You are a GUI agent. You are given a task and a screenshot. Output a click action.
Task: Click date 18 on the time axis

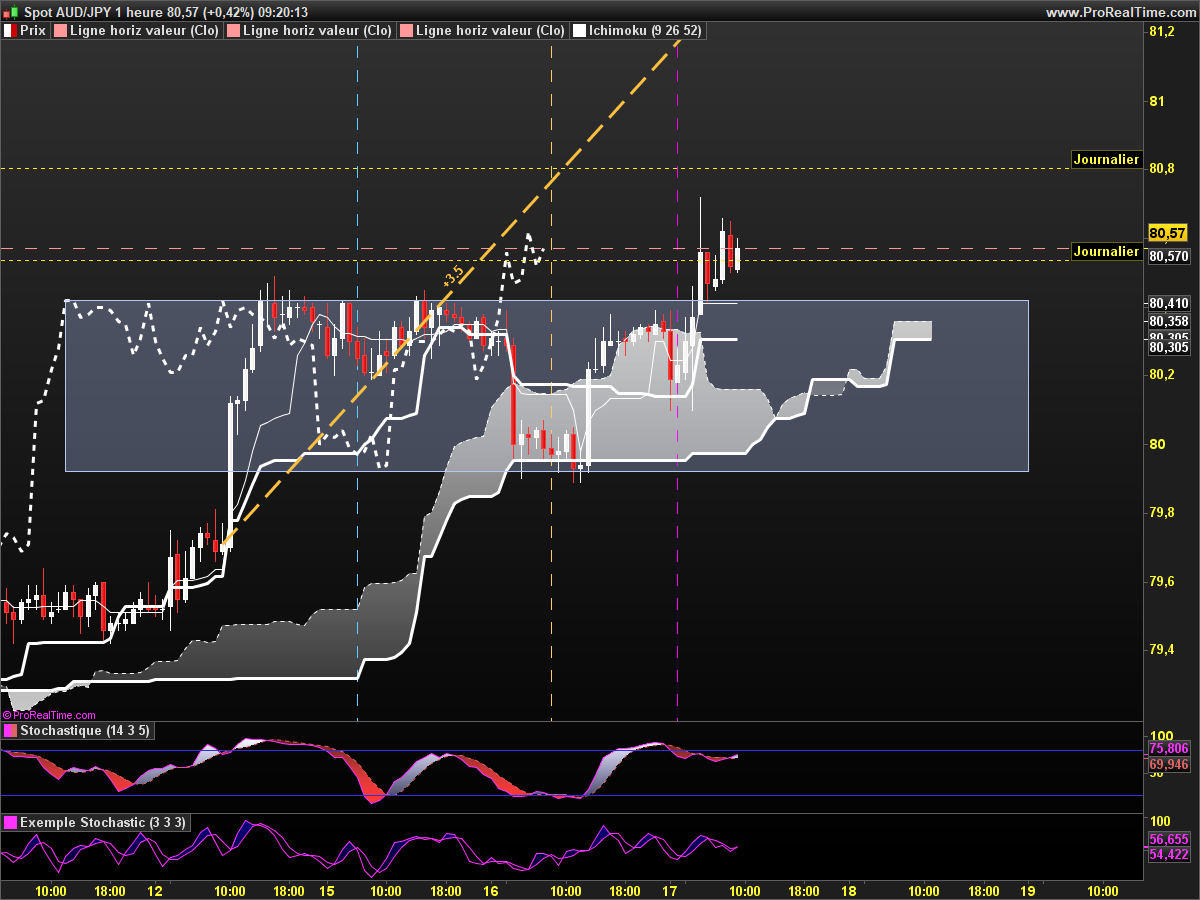pos(849,890)
